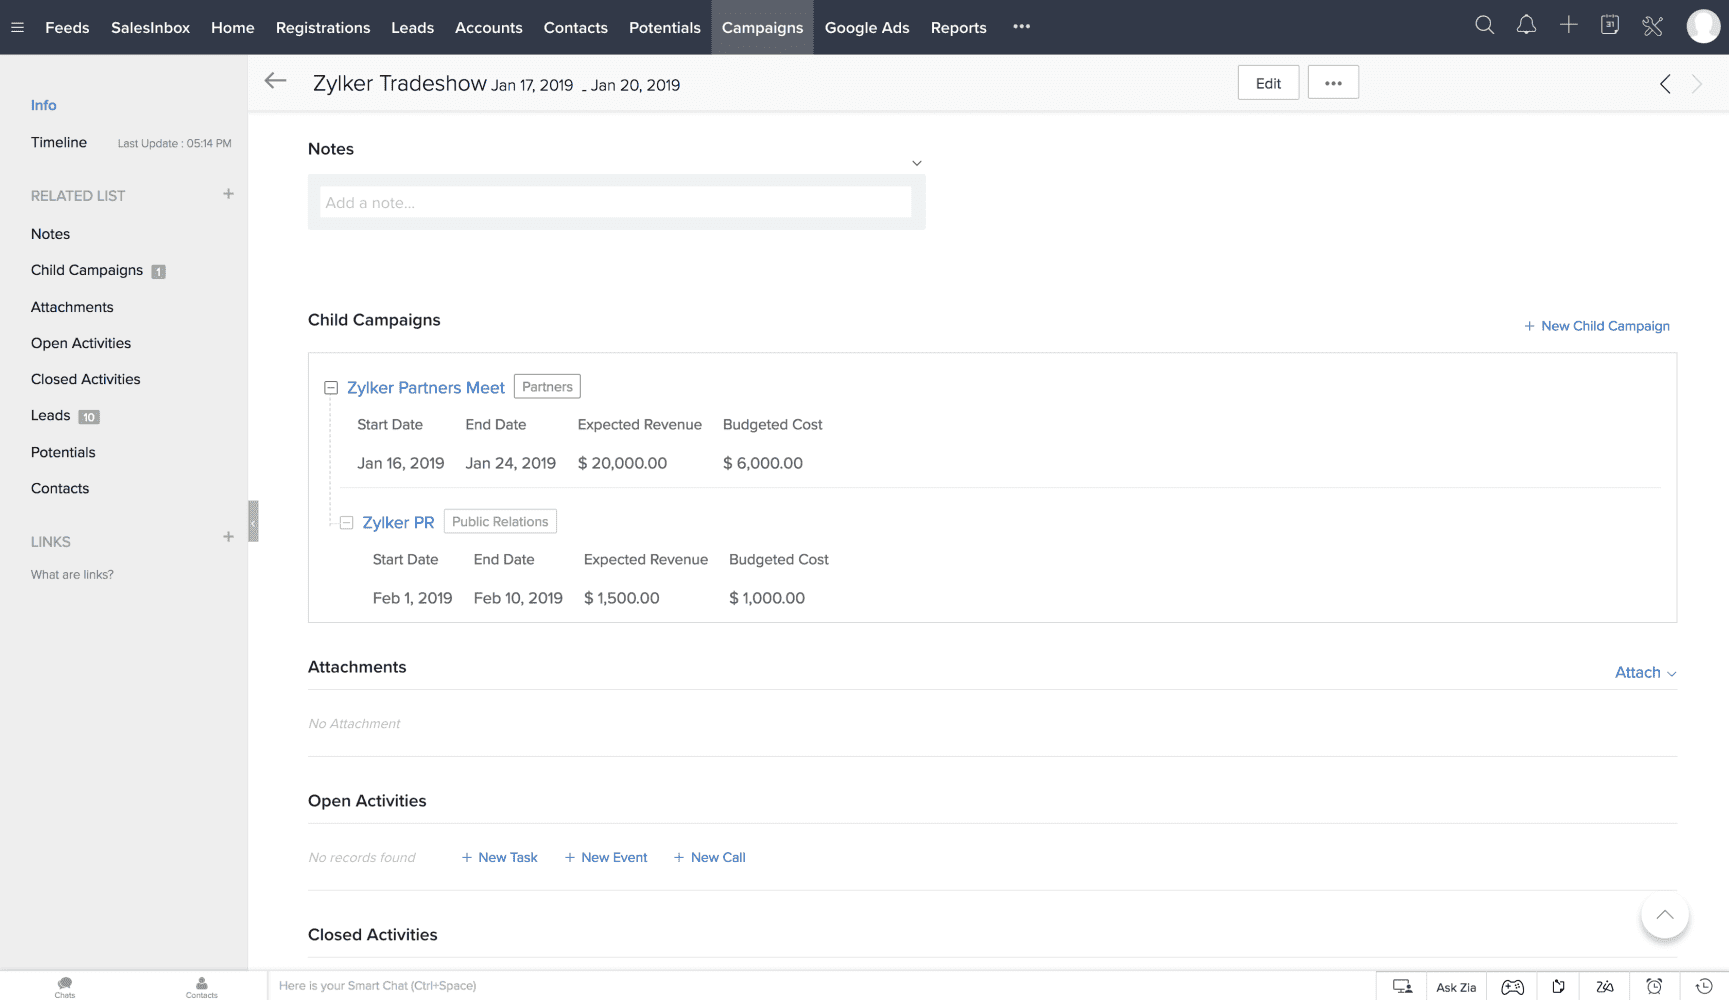Open the Google Ads tab
The image size is (1729, 1000).
[867, 27]
